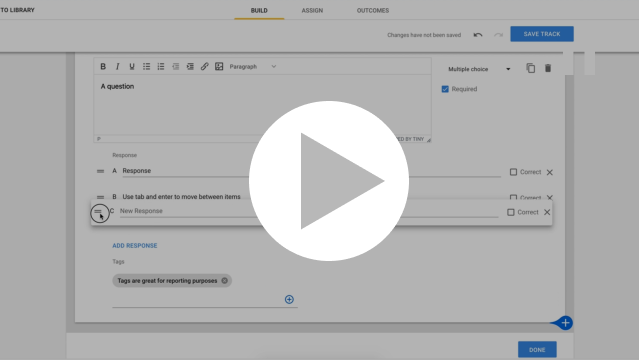Uncheck the Required checkbox
This screenshot has height=360, width=639.
[445, 89]
